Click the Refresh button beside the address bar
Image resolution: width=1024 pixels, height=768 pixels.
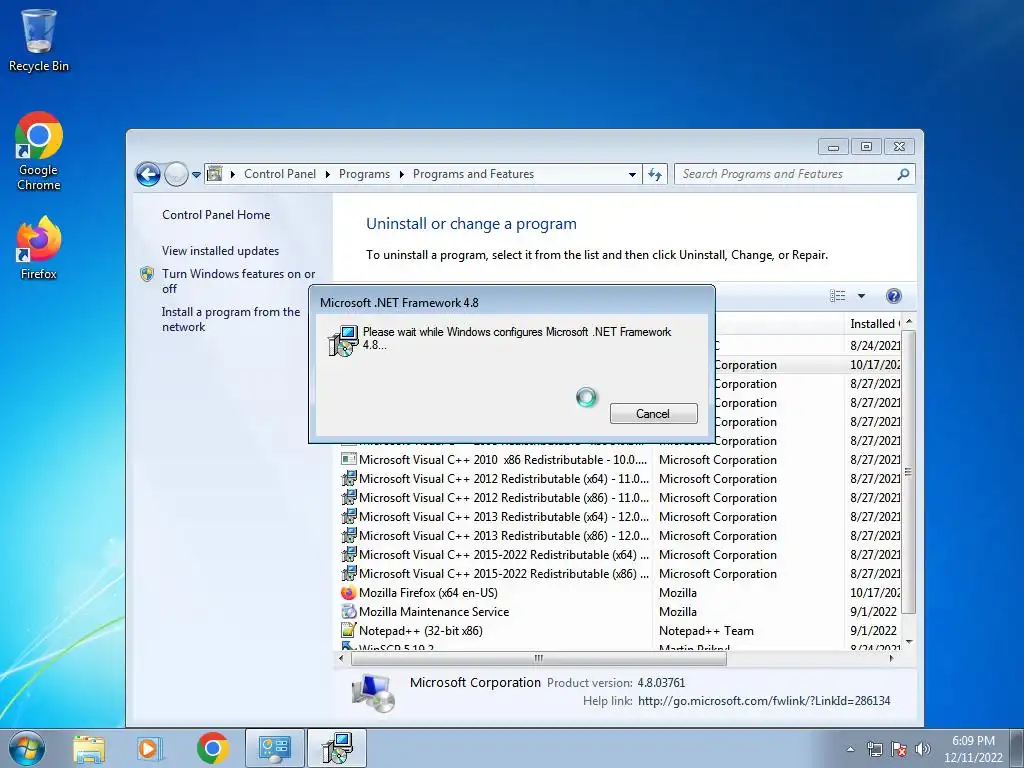(x=654, y=174)
